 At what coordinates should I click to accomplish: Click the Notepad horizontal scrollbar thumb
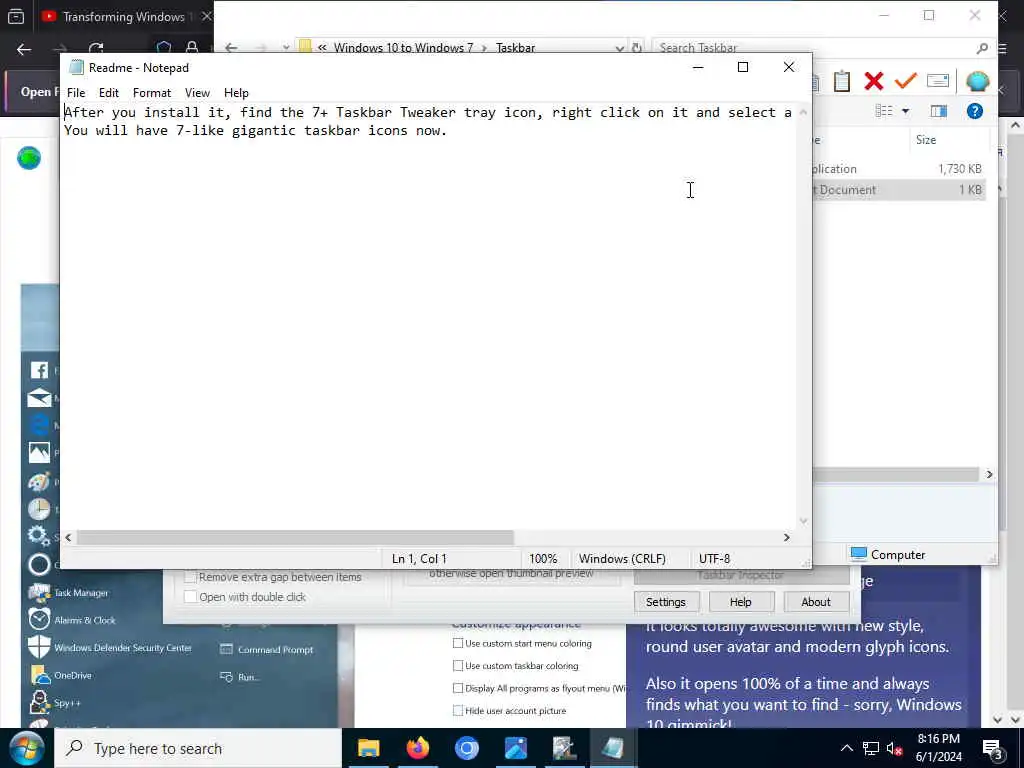pyautogui.click(x=295, y=537)
